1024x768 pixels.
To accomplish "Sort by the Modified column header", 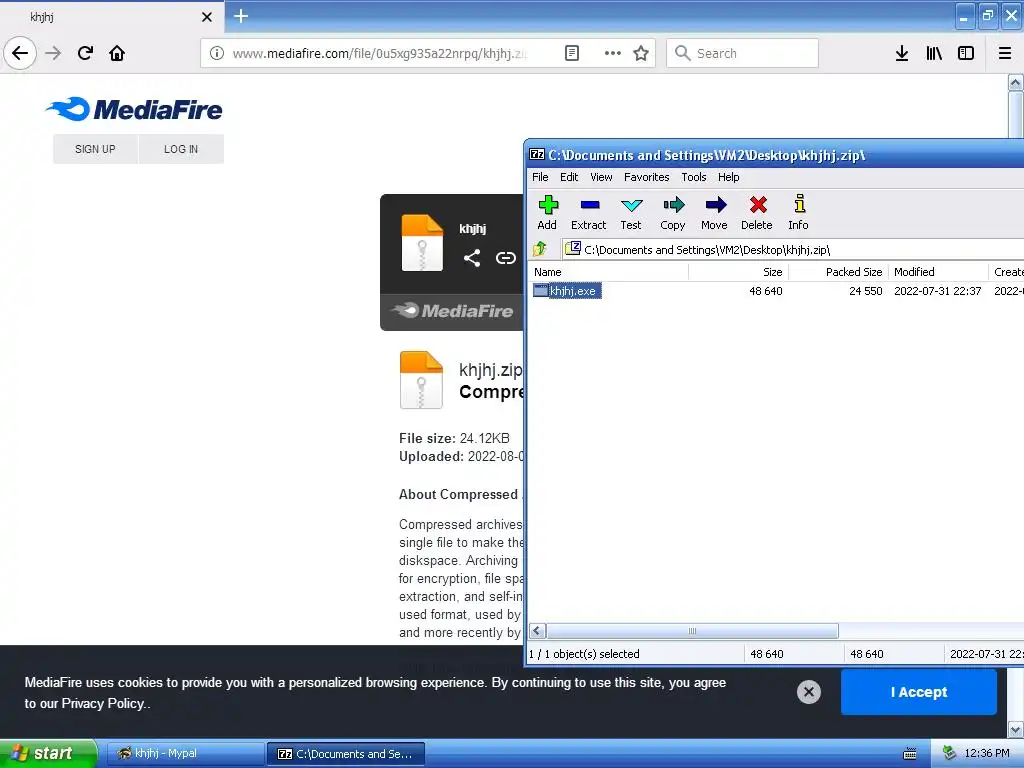I will point(938,272).
